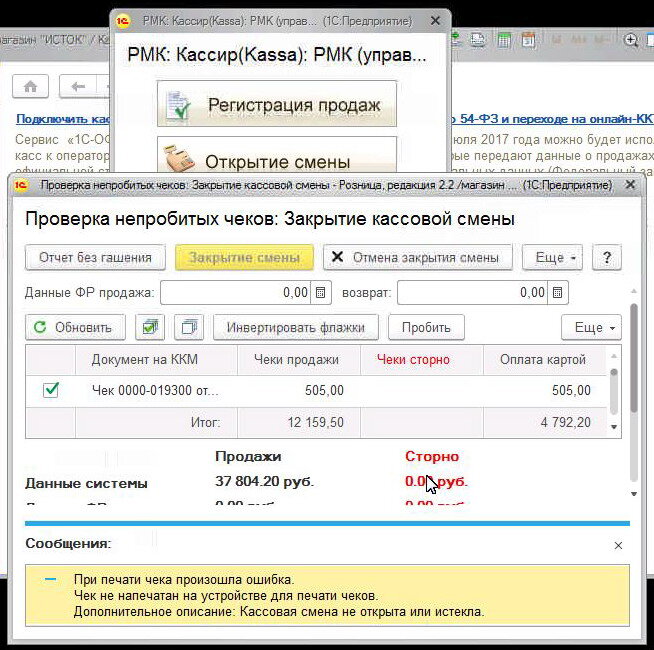Close the Проверка непробитых чеков window
Screen dimensions: 654x650
coord(630,184)
